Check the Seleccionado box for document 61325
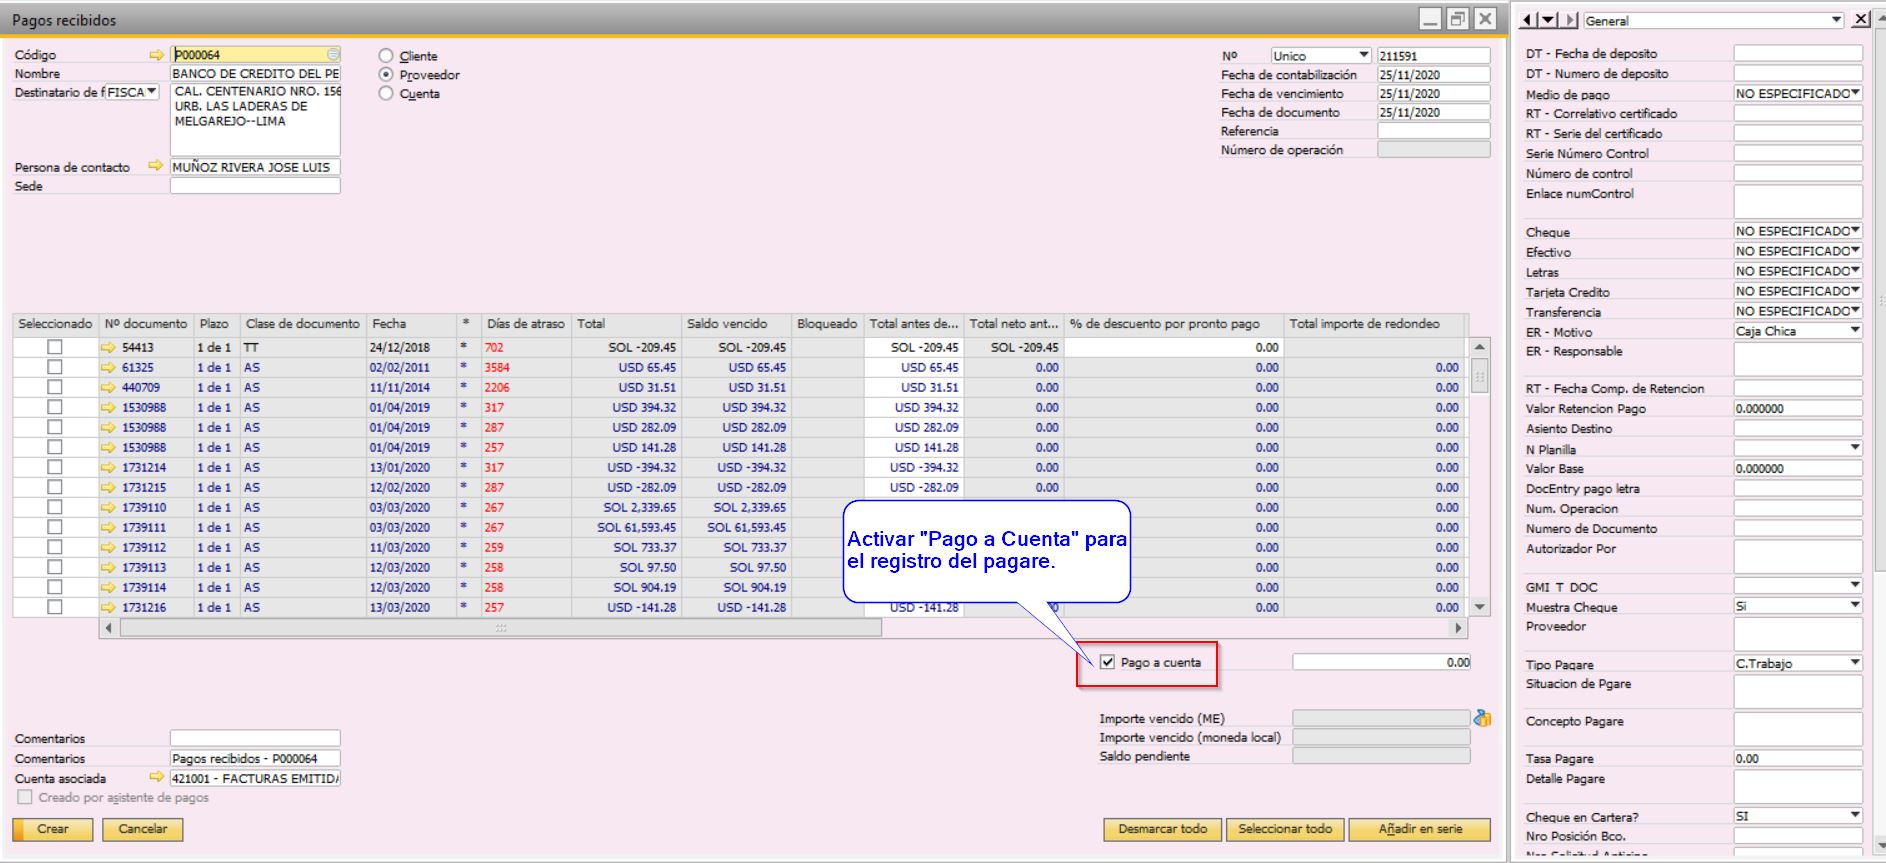This screenshot has height=863, width=1886. (x=55, y=367)
